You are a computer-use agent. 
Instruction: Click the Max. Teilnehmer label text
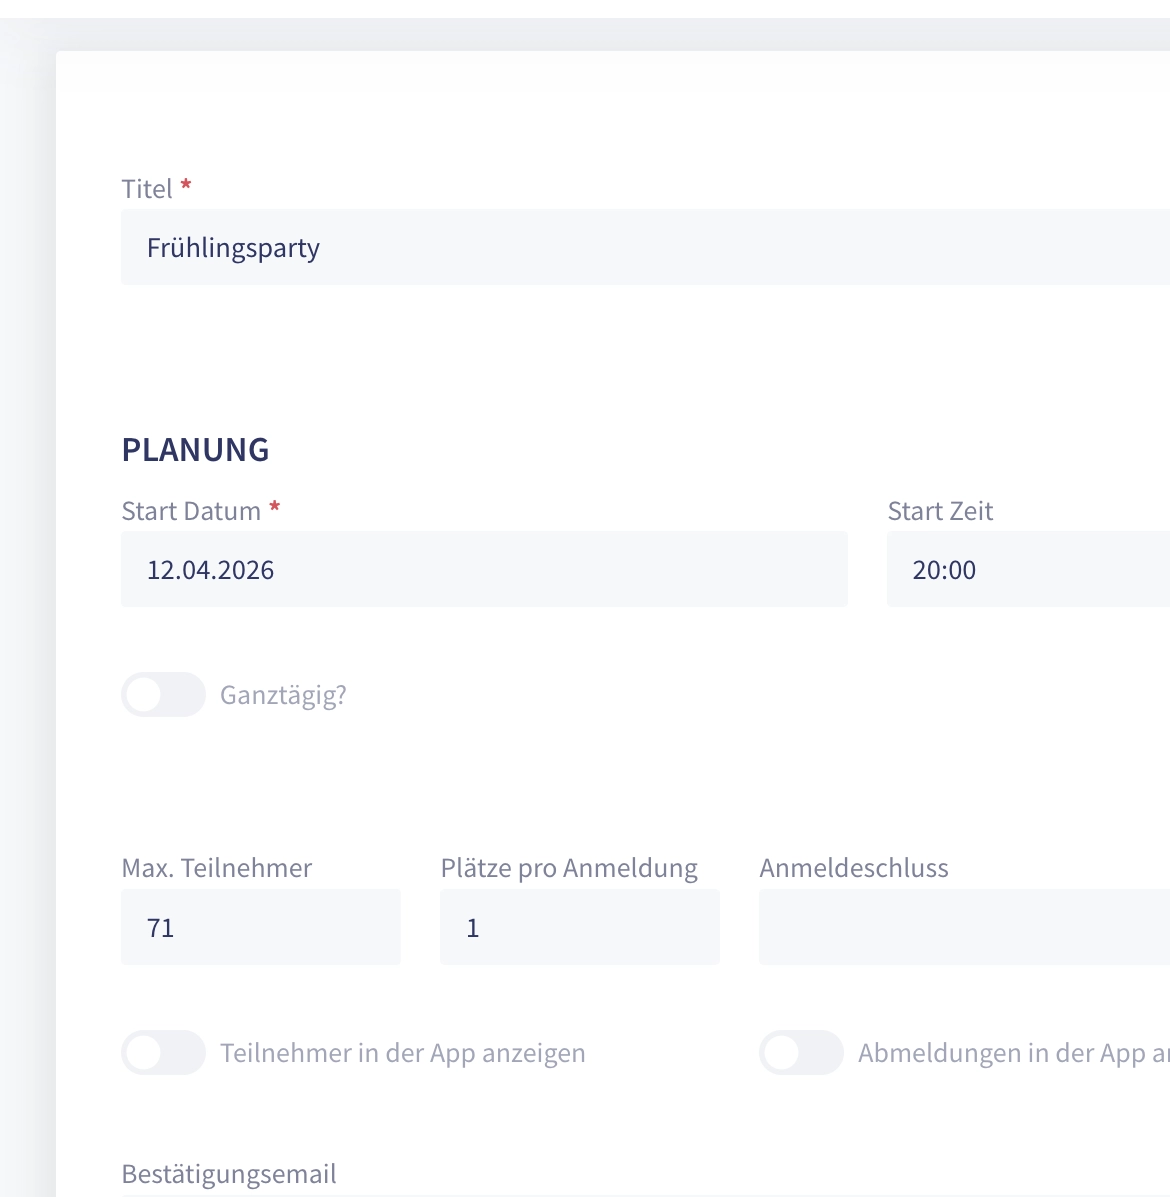[x=216, y=868]
